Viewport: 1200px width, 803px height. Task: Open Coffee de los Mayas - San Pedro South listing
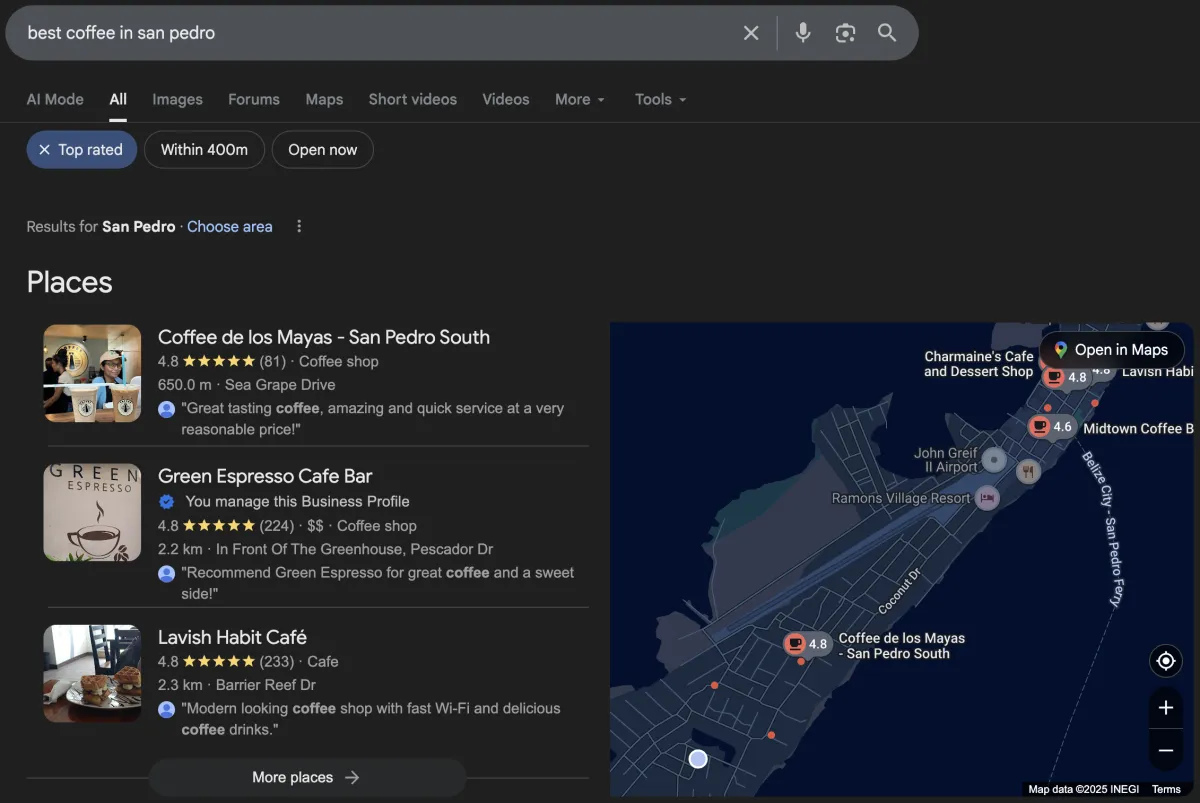pos(324,337)
